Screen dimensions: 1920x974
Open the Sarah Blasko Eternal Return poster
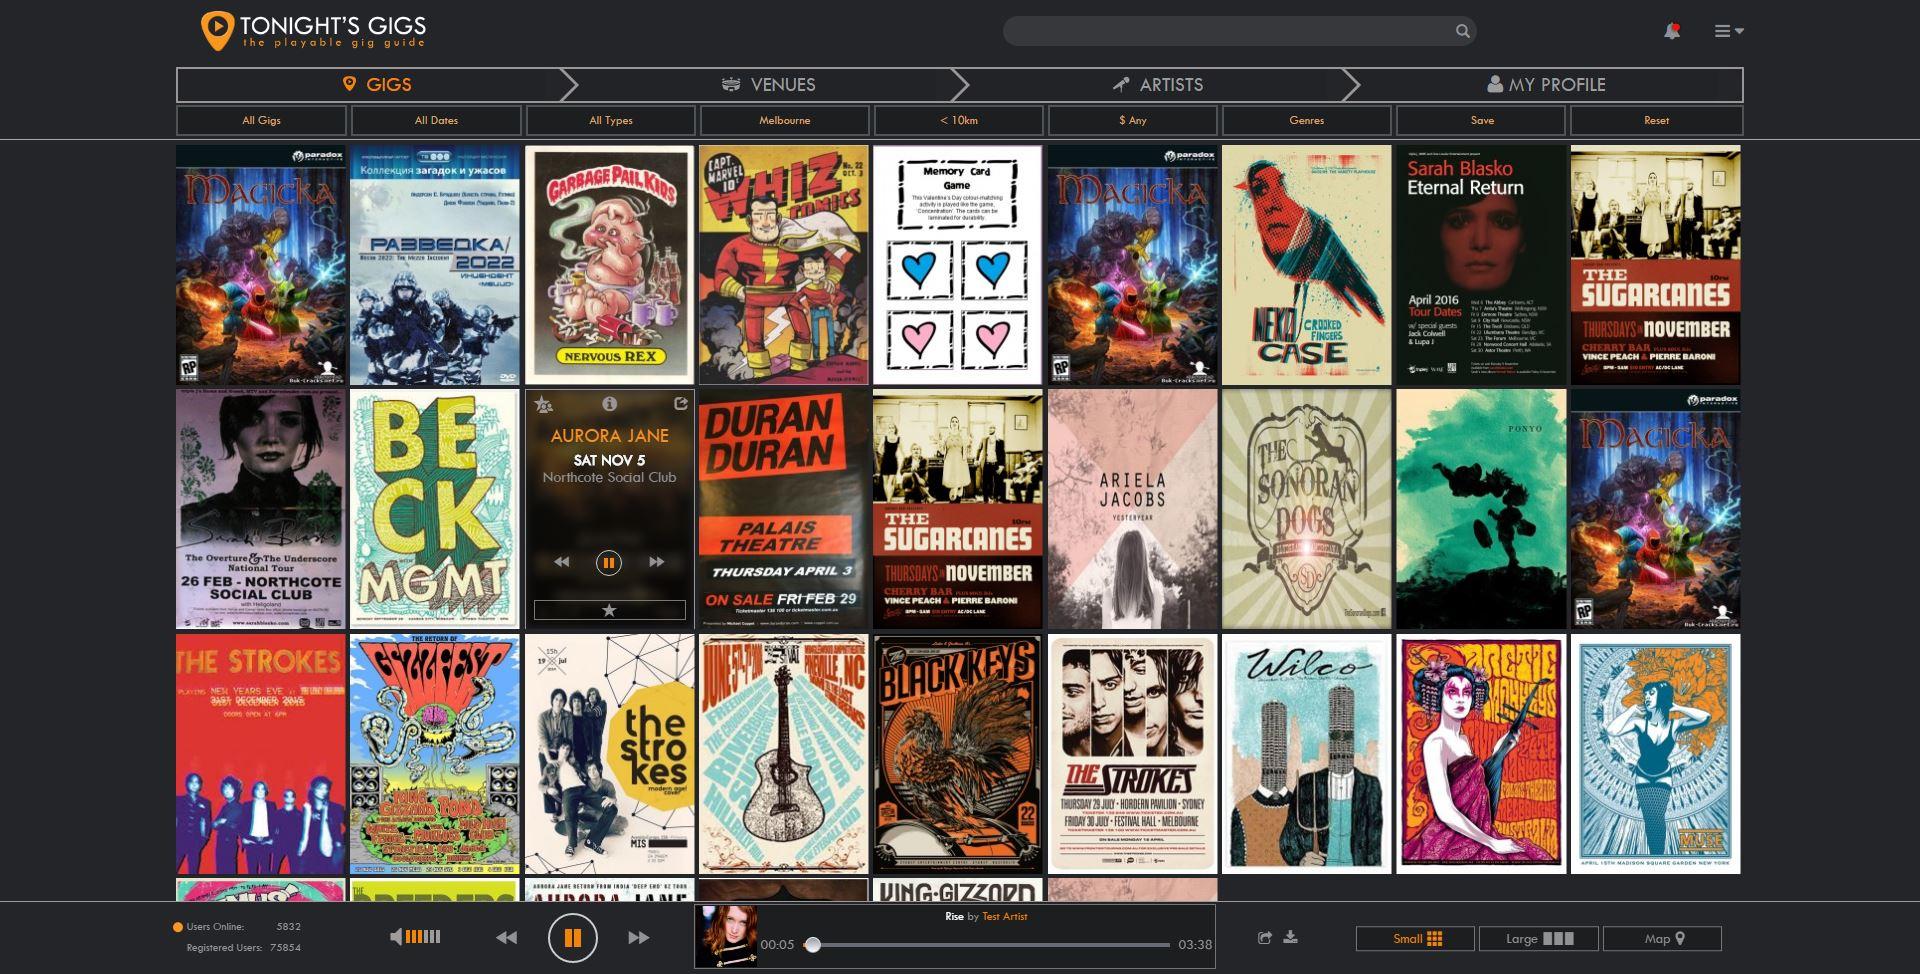[1481, 265]
